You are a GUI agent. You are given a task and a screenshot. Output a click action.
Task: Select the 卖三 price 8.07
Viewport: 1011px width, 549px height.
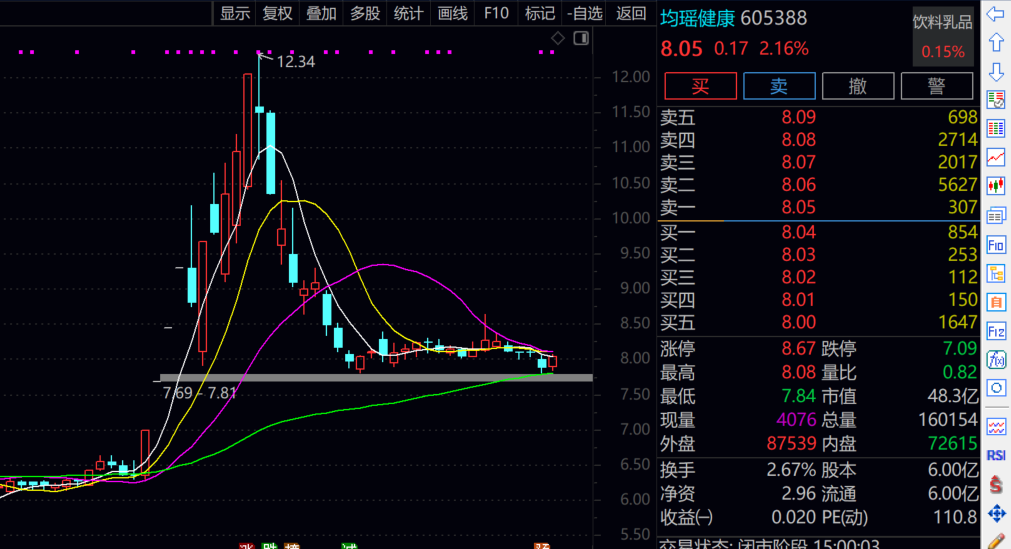798,163
